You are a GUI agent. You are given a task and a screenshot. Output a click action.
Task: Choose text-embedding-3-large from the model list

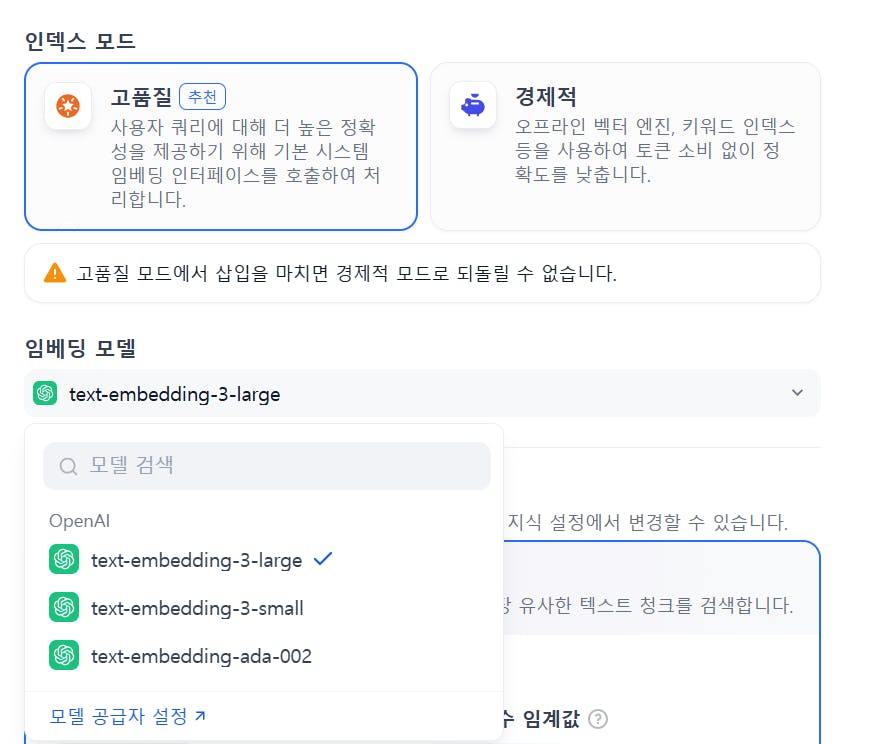pyautogui.click(x=196, y=560)
